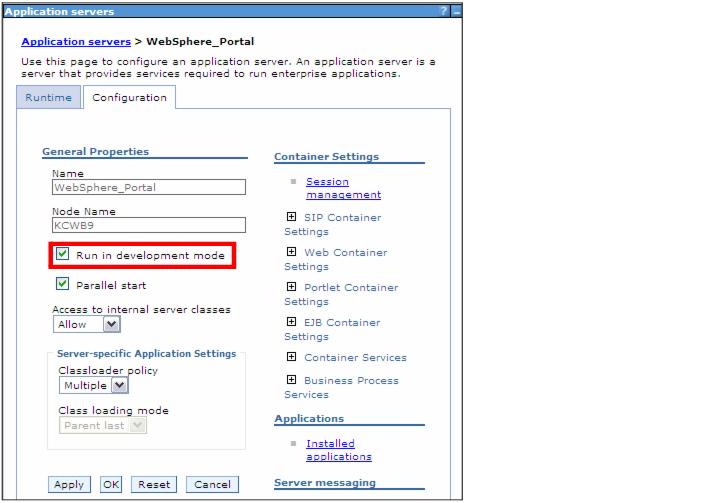
Task: Expand Business Process Services
Action: pyautogui.click(x=292, y=380)
